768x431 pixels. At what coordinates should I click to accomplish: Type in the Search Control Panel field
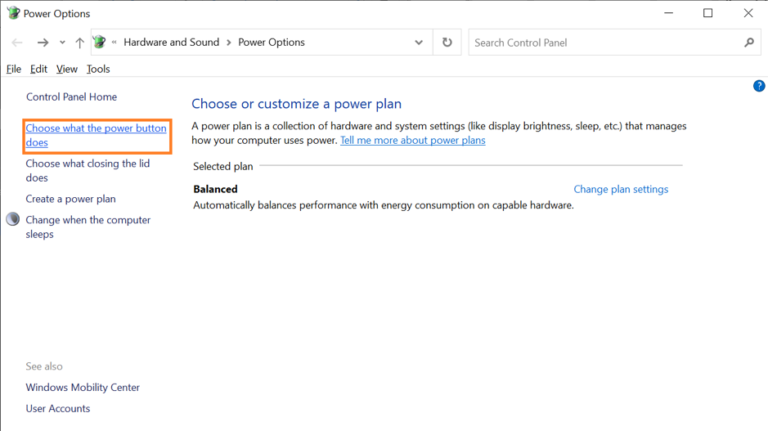(x=600, y=43)
